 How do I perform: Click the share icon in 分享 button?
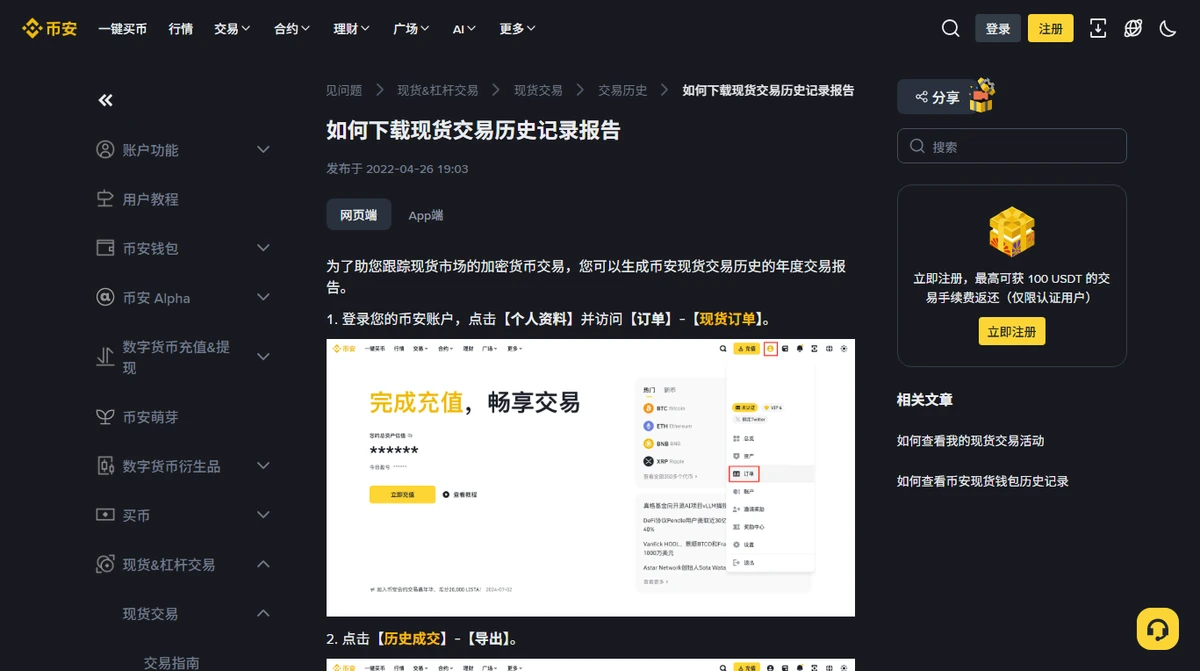click(920, 97)
